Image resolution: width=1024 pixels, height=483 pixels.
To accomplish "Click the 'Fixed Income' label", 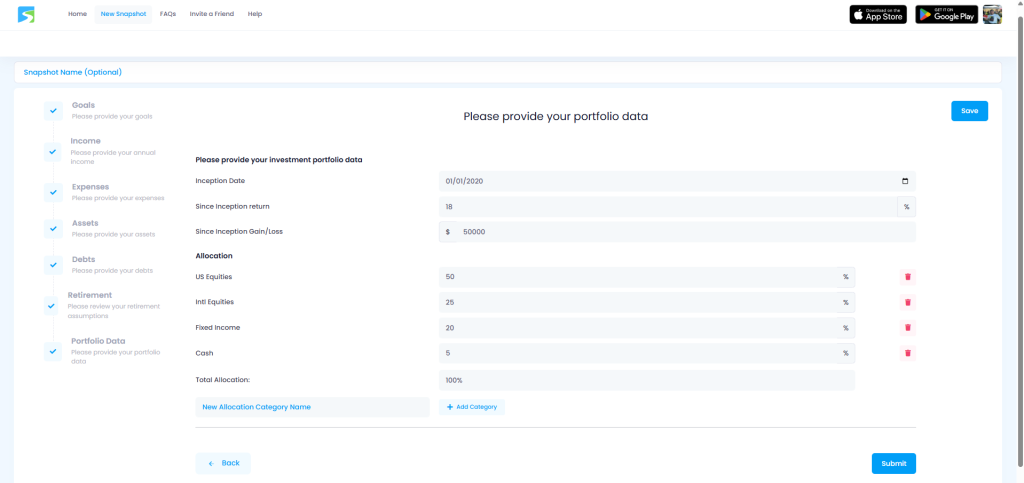I will (217, 328).
